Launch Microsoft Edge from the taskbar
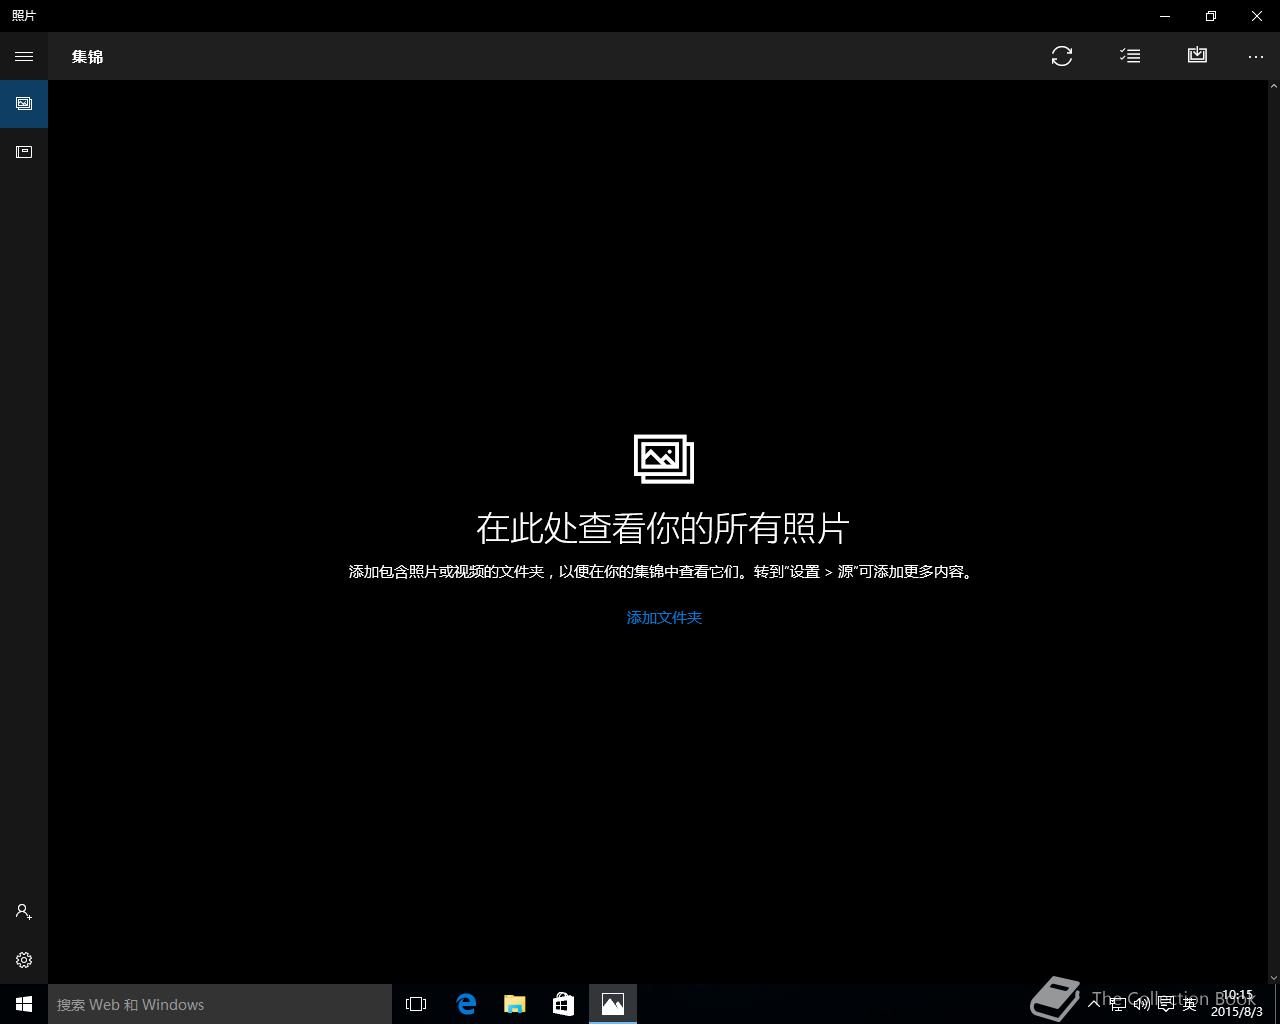The width and height of the screenshot is (1280, 1024). coord(466,1004)
